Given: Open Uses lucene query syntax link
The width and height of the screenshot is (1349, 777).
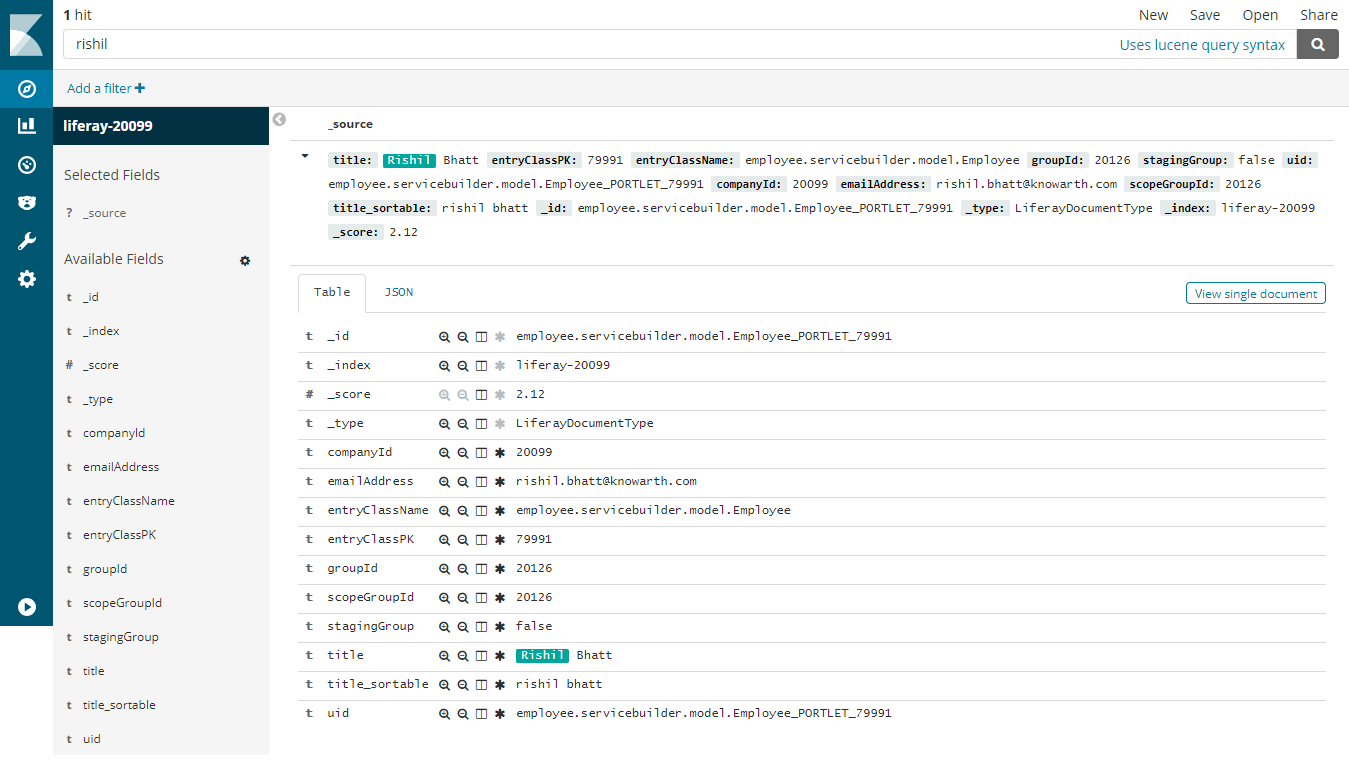Looking at the screenshot, I should tap(1202, 45).
